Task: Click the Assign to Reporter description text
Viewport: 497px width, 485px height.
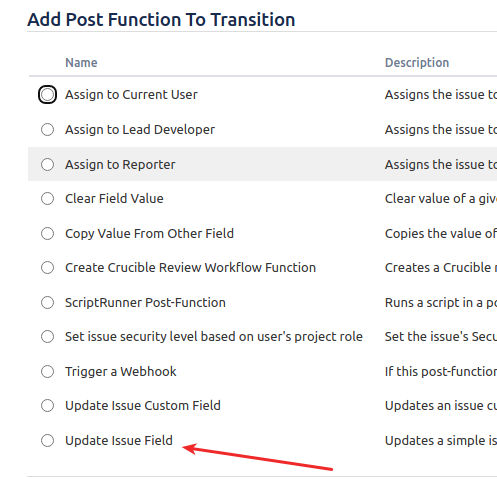Action: click(441, 164)
